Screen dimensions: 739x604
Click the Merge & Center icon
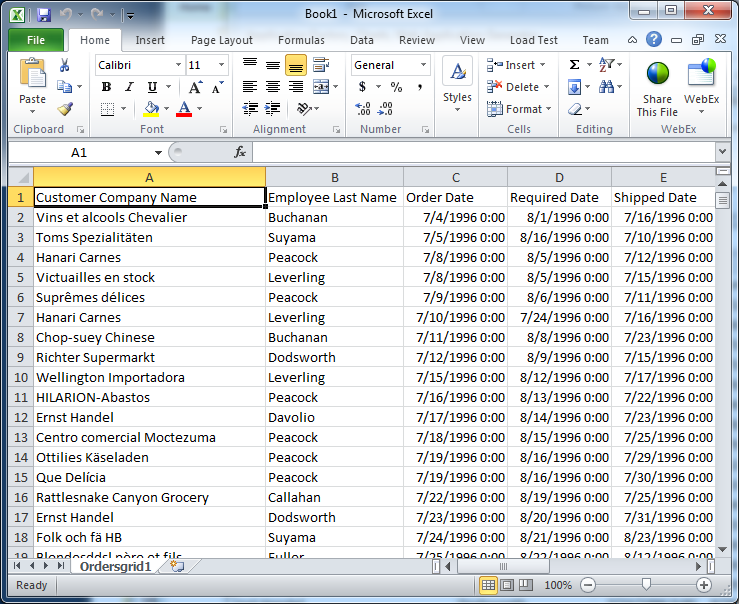[321, 87]
